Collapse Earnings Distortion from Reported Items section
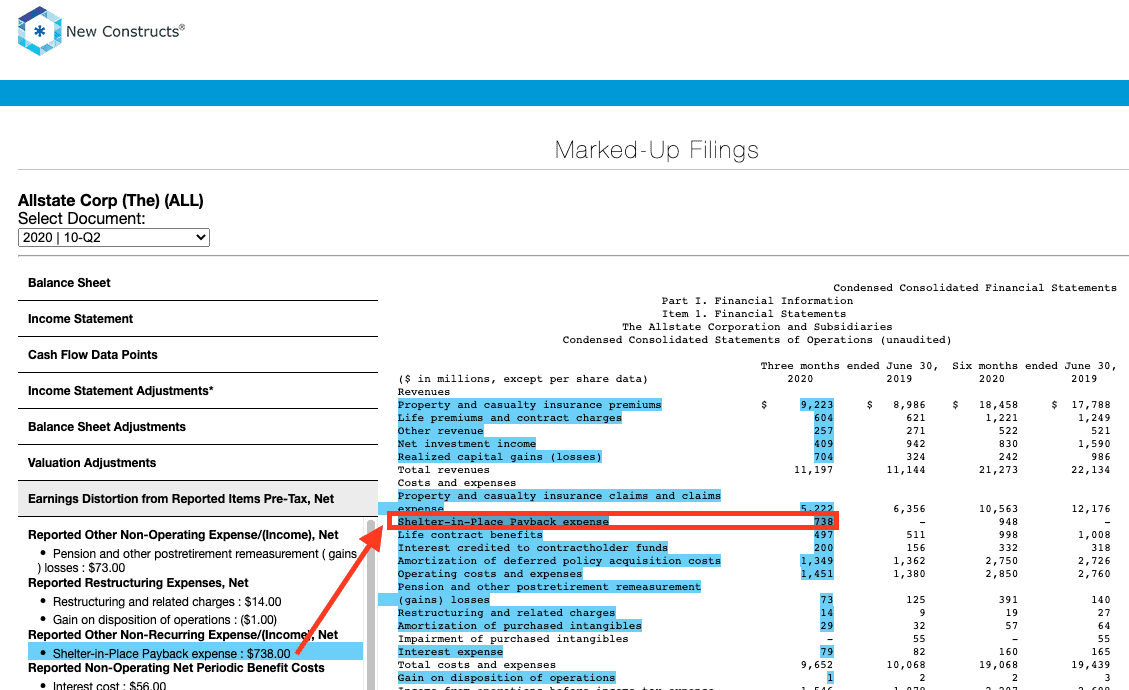 198,499
